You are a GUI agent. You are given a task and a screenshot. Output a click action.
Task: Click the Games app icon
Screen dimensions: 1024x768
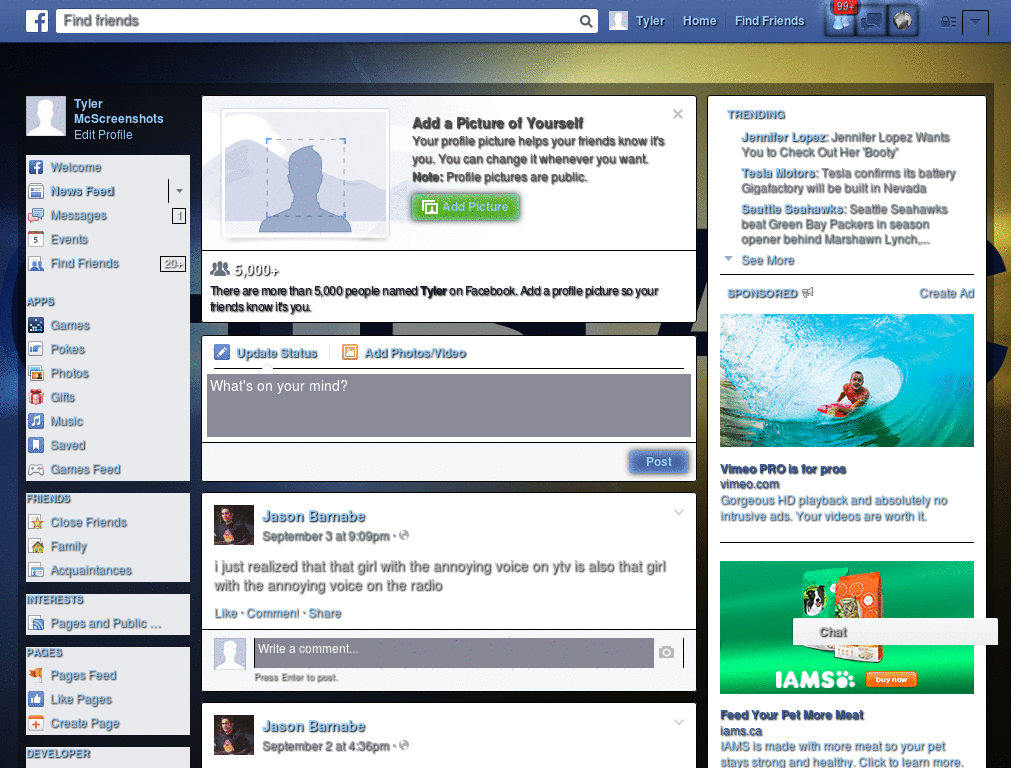tap(36, 325)
